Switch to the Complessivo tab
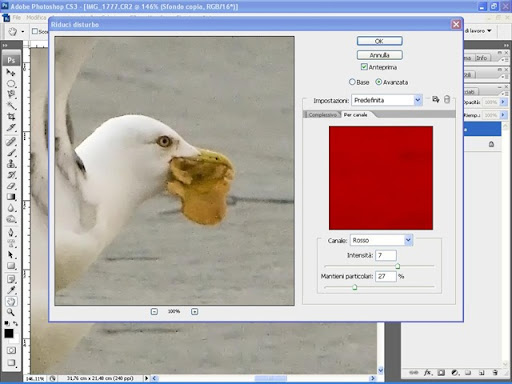Image resolution: width=512 pixels, height=384 pixels. [x=322, y=115]
